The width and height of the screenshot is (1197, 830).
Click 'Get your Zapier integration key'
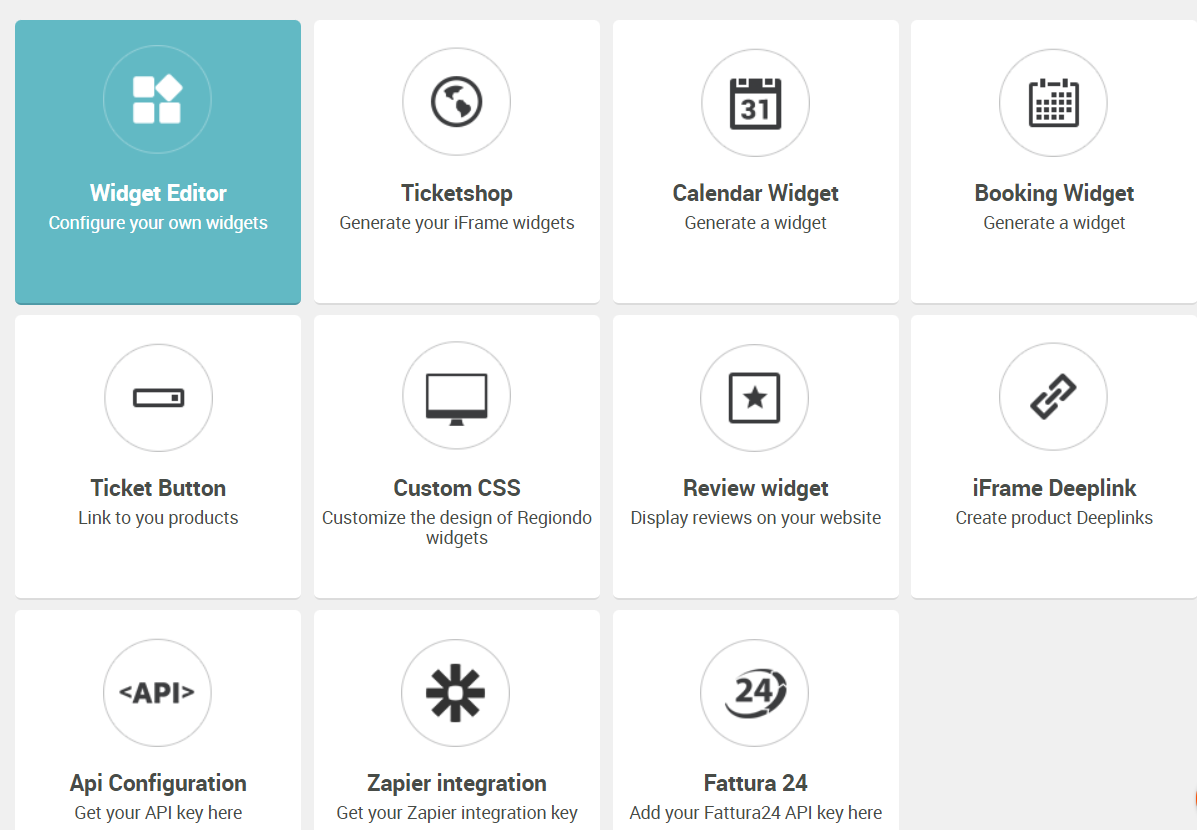click(x=457, y=812)
